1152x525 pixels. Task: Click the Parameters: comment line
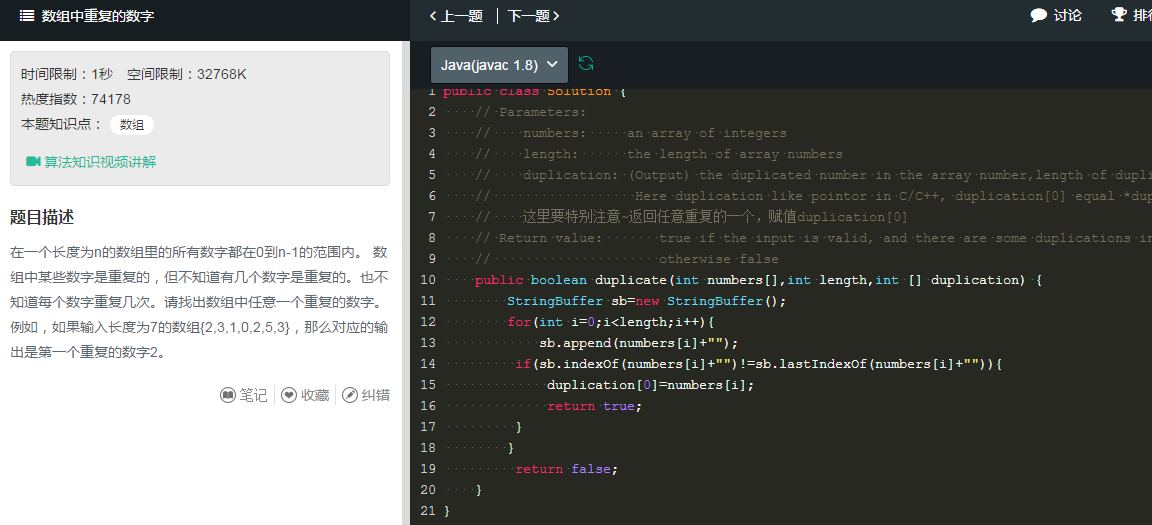(x=531, y=112)
